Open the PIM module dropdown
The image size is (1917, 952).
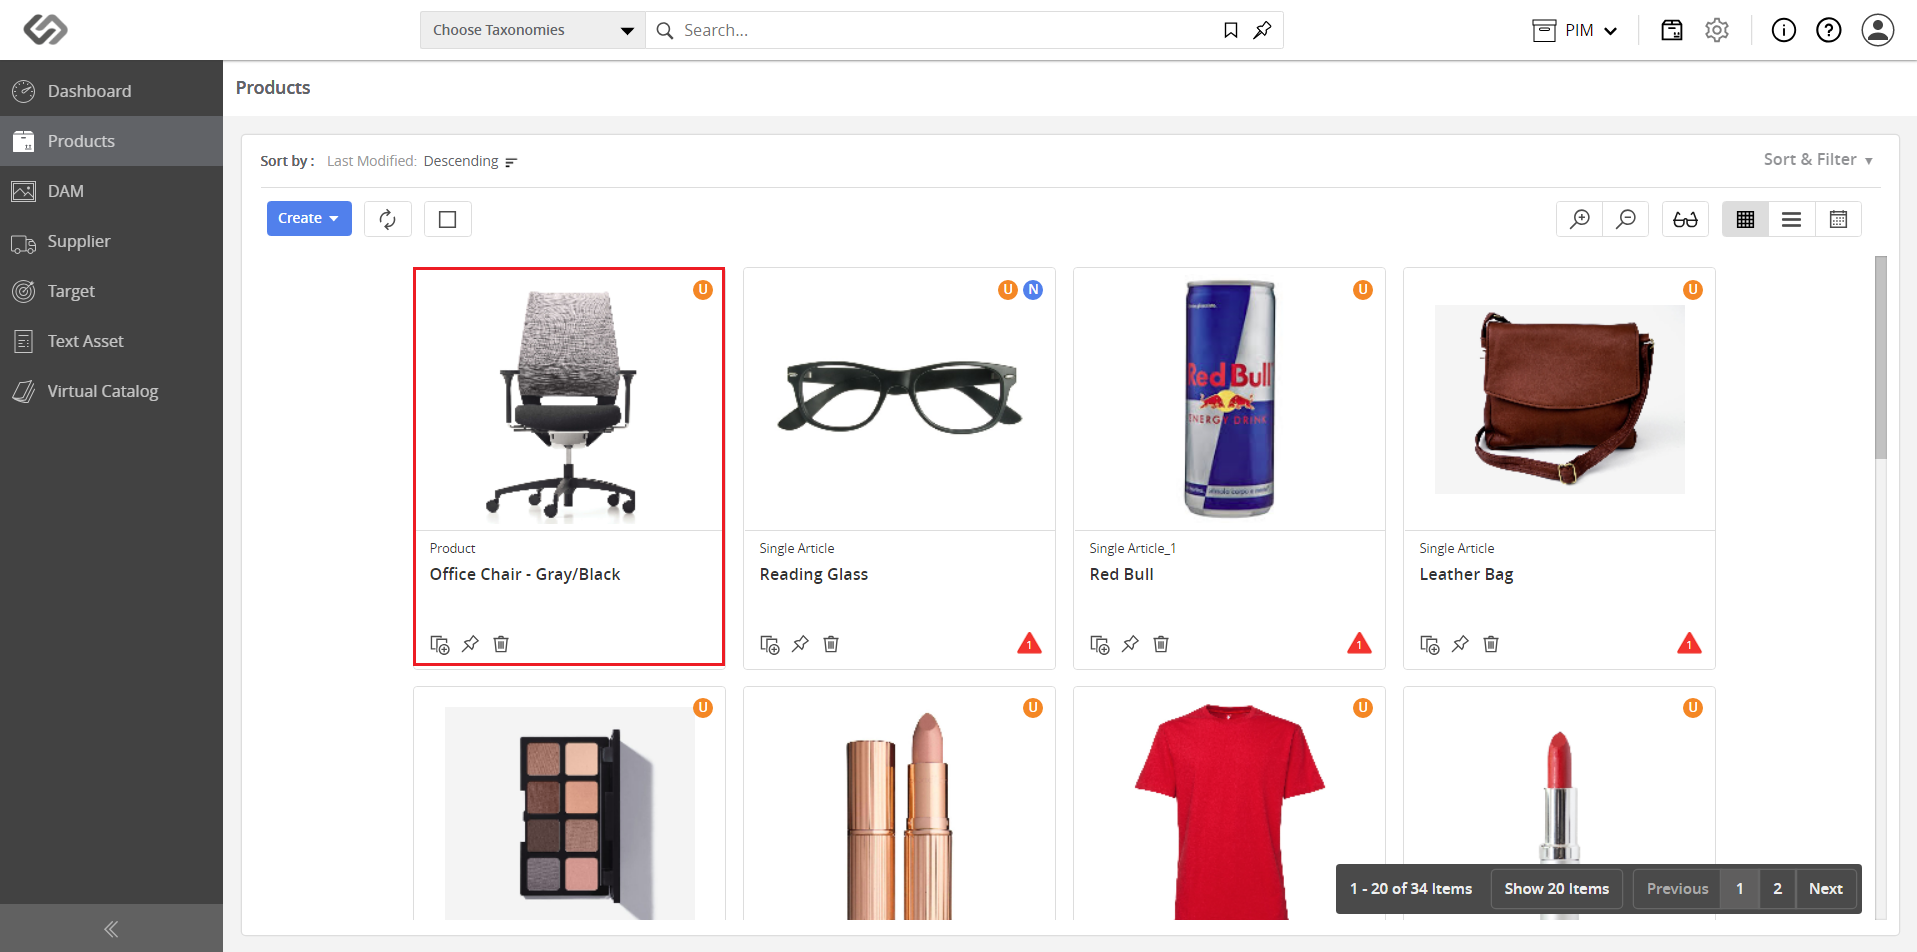point(1575,30)
